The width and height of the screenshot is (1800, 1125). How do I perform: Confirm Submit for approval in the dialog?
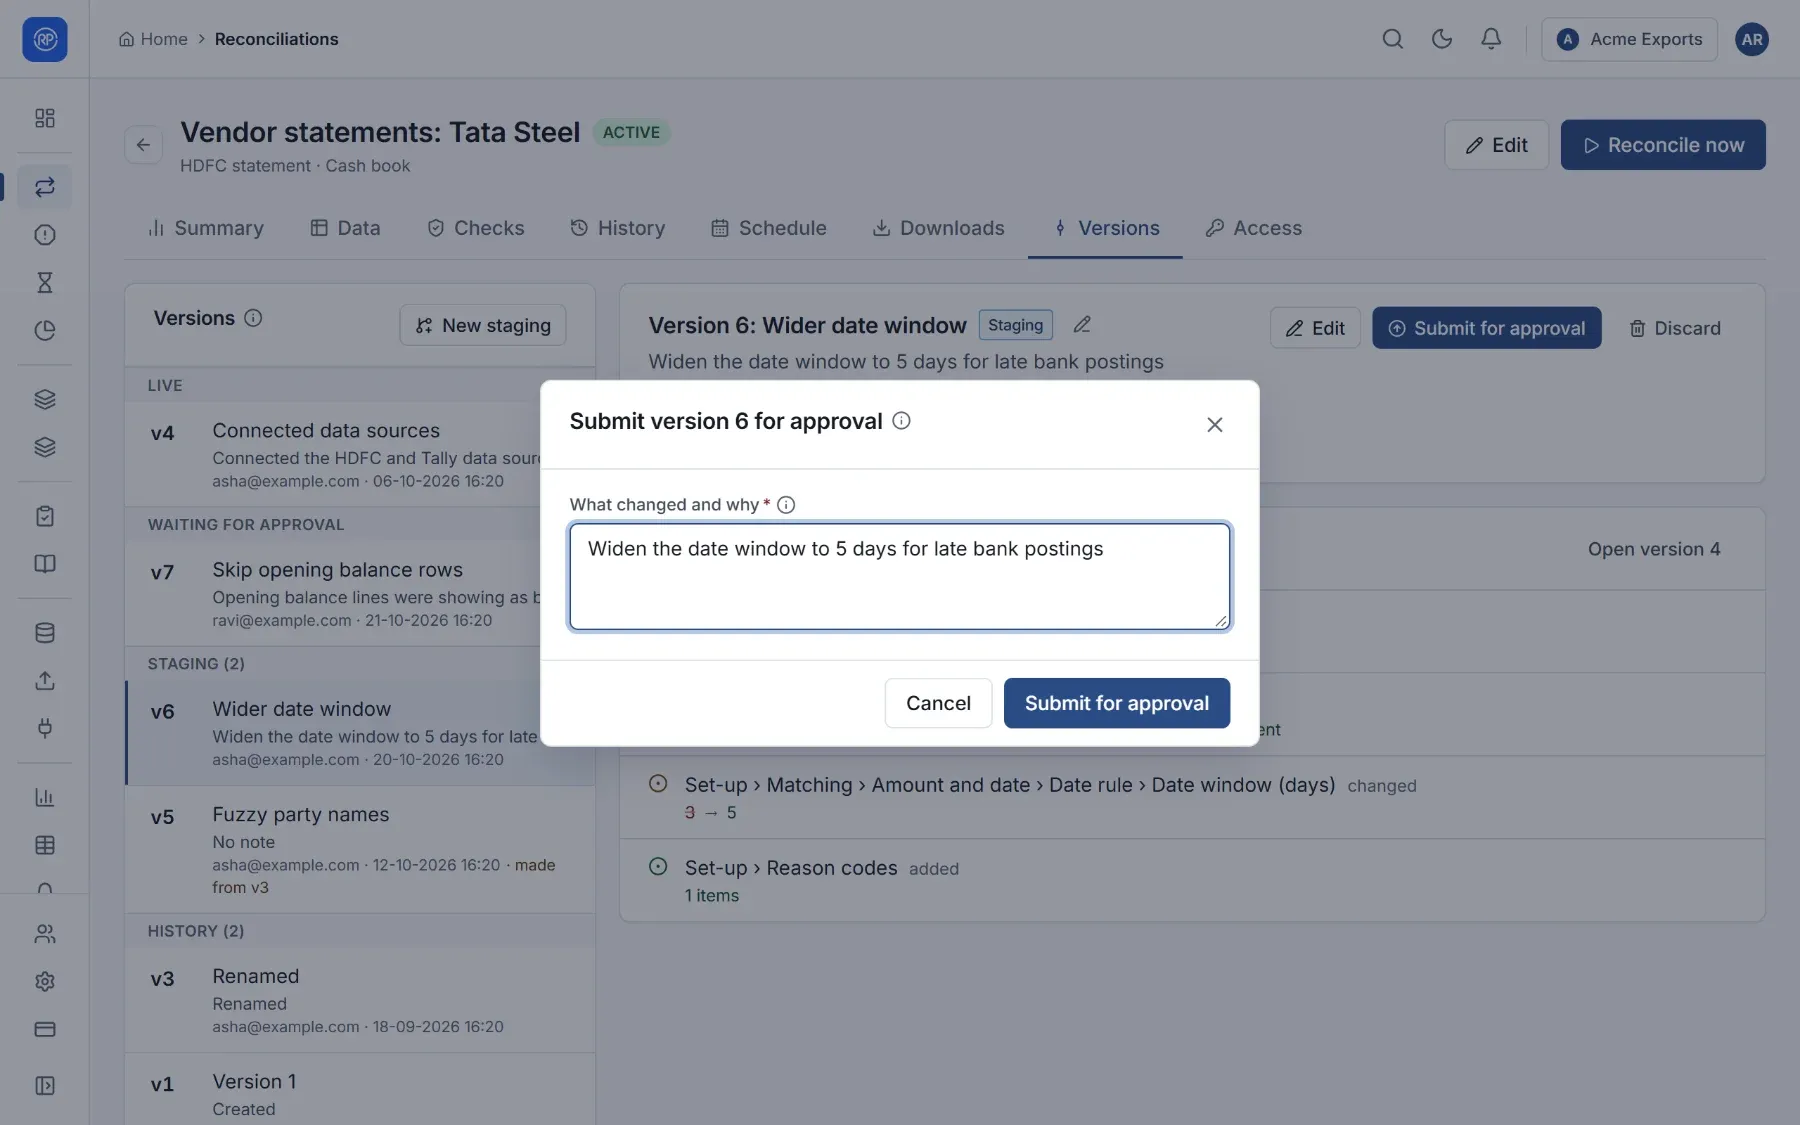point(1117,703)
